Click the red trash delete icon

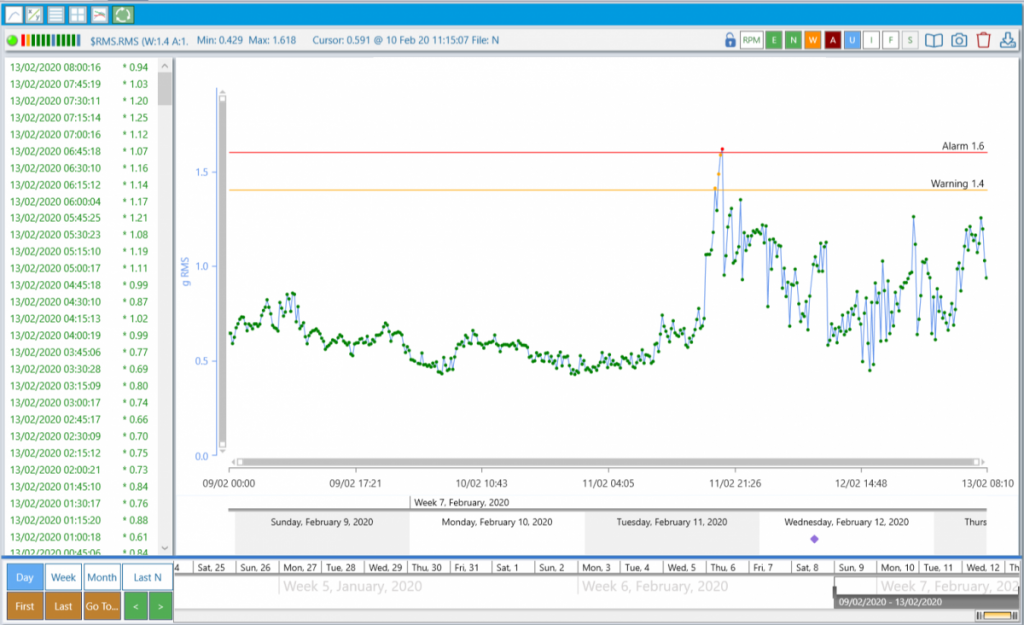click(984, 40)
